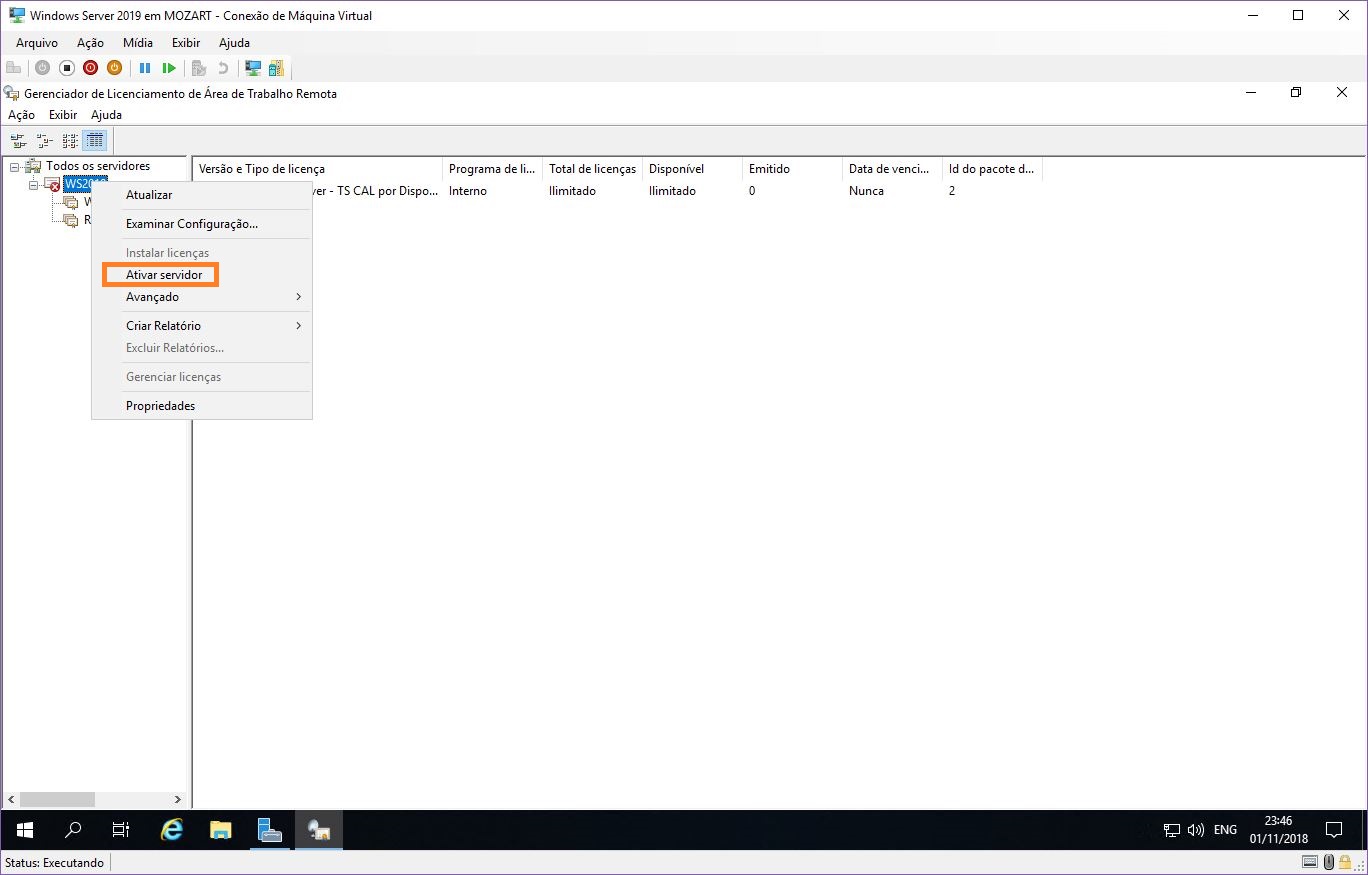Launch Internet Explorer from the taskbar

(x=172, y=829)
